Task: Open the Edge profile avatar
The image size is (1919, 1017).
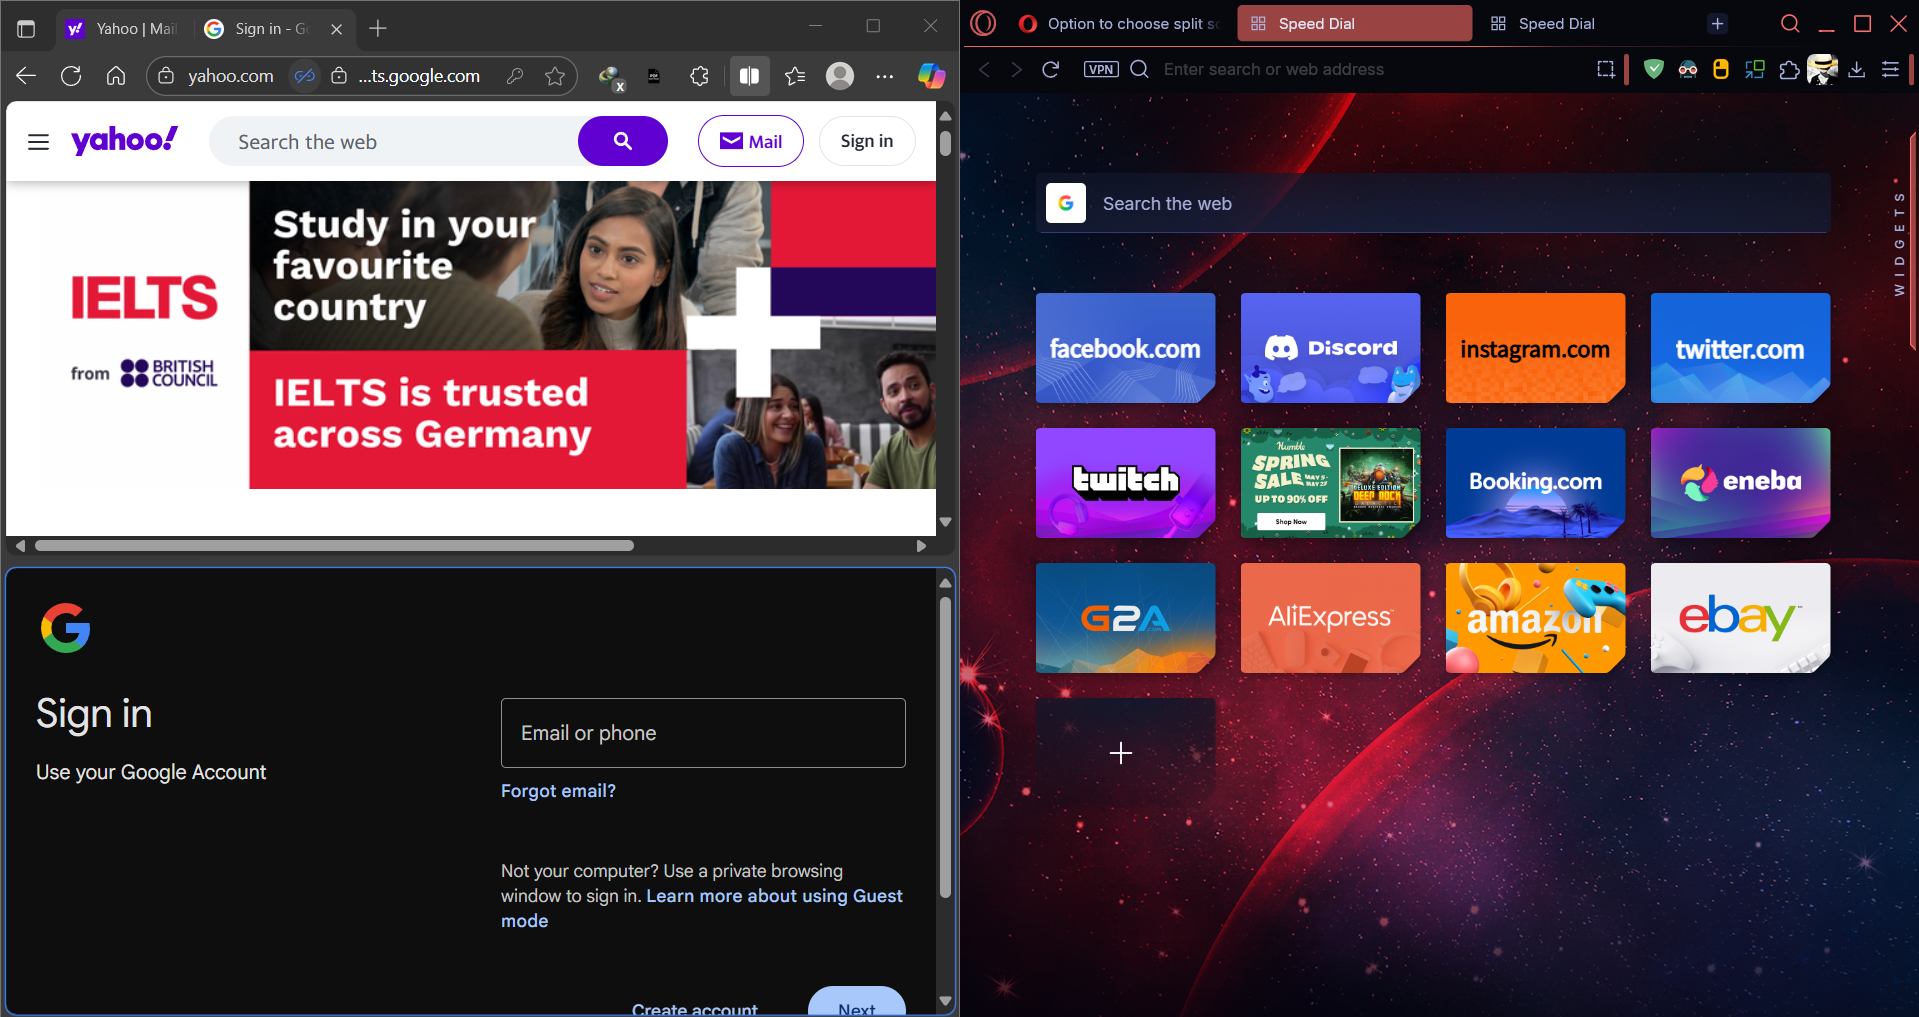Action: [840, 76]
